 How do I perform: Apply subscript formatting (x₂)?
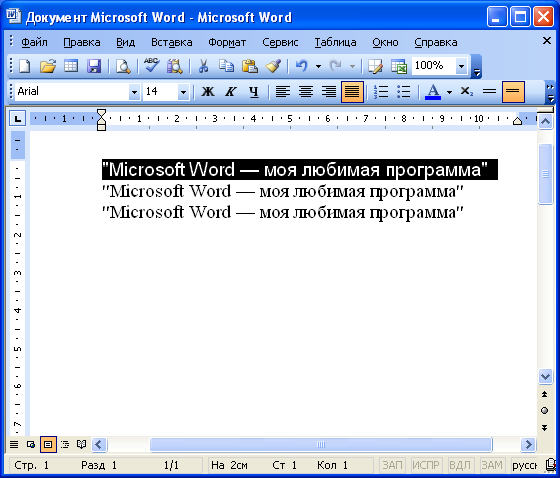[x=466, y=92]
